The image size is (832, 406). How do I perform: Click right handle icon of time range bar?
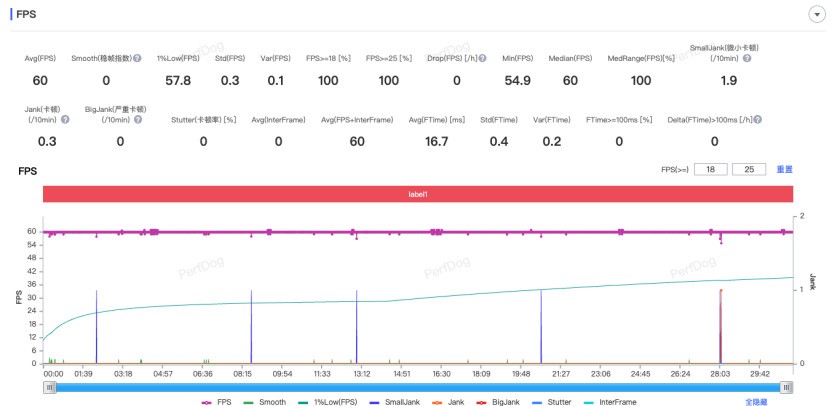click(x=787, y=387)
